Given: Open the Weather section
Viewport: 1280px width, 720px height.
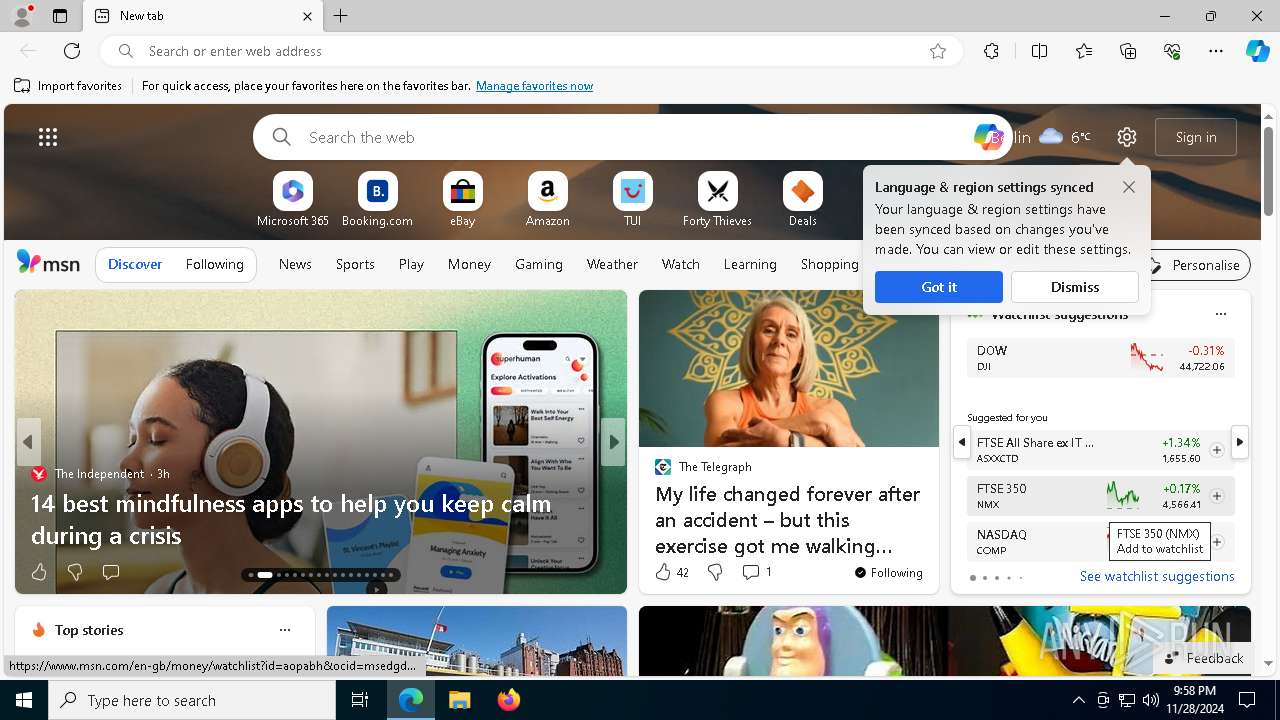Looking at the screenshot, I should click(x=612, y=264).
